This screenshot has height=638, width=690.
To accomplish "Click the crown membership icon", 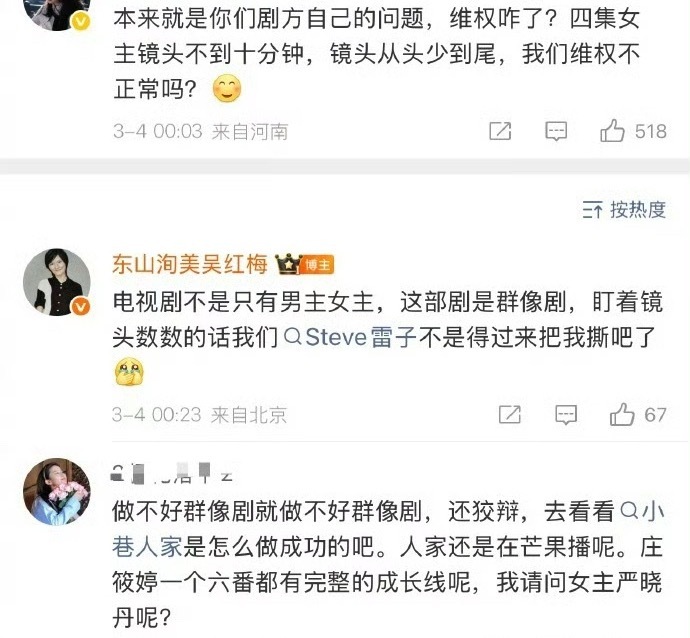I will pyautogui.click(x=288, y=264).
